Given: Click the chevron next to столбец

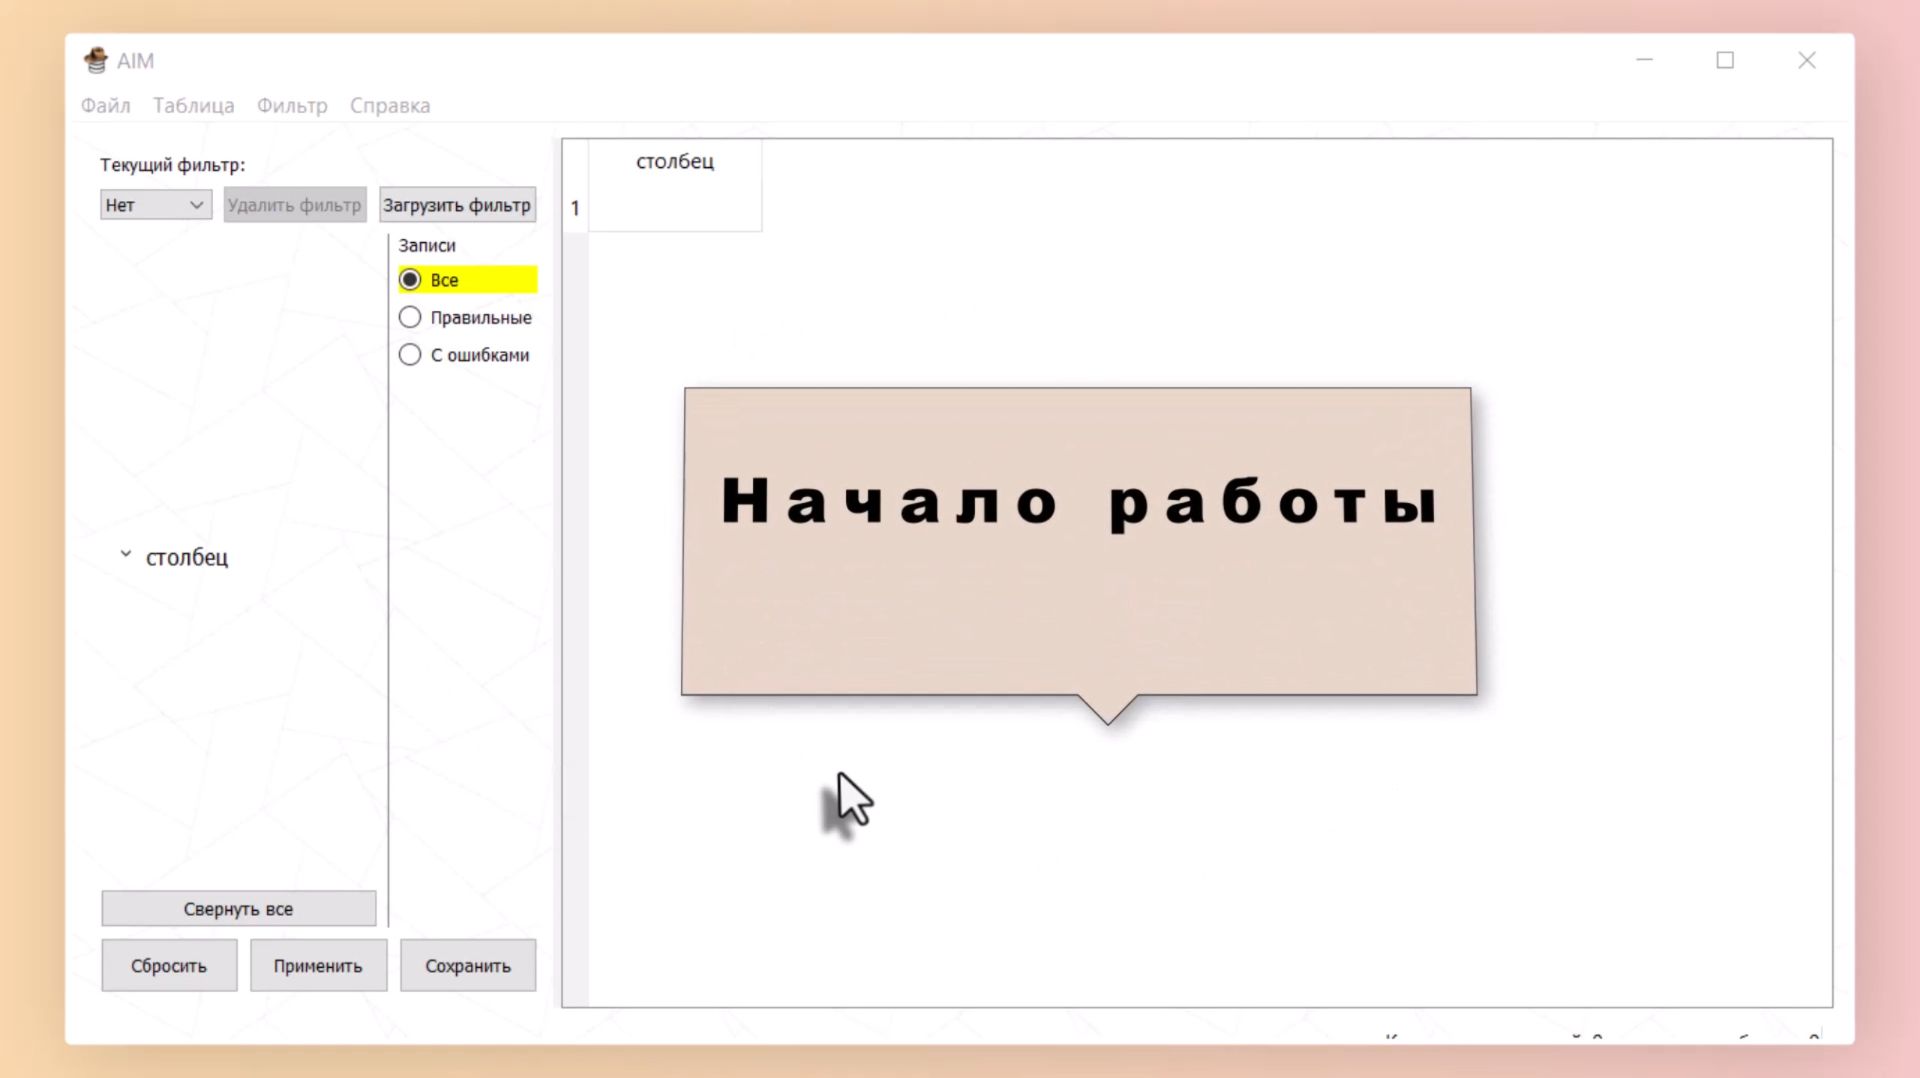Looking at the screenshot, I should (125, 553).
